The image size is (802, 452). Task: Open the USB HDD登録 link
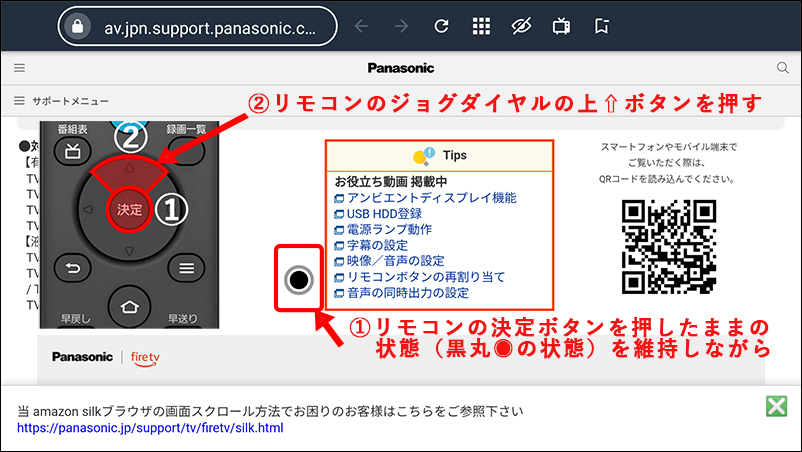tap(384, 214)
